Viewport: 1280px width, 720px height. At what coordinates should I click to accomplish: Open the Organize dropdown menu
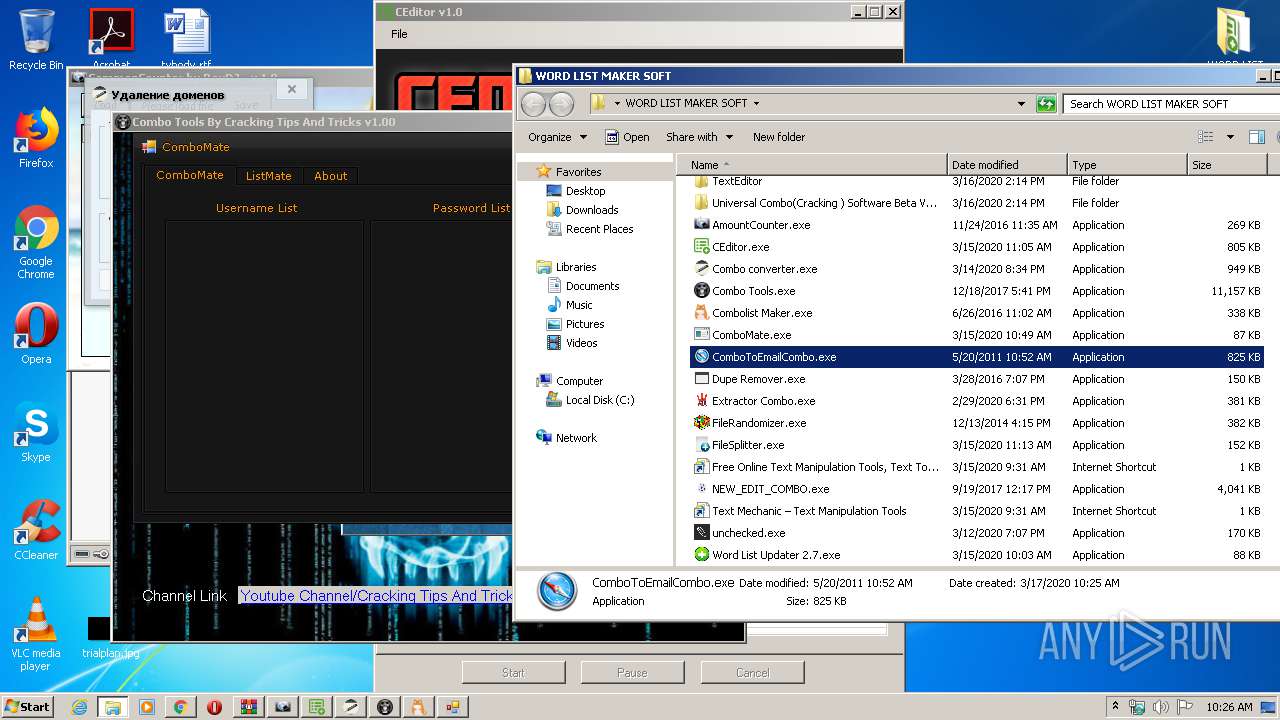click(x=558, y=137)
